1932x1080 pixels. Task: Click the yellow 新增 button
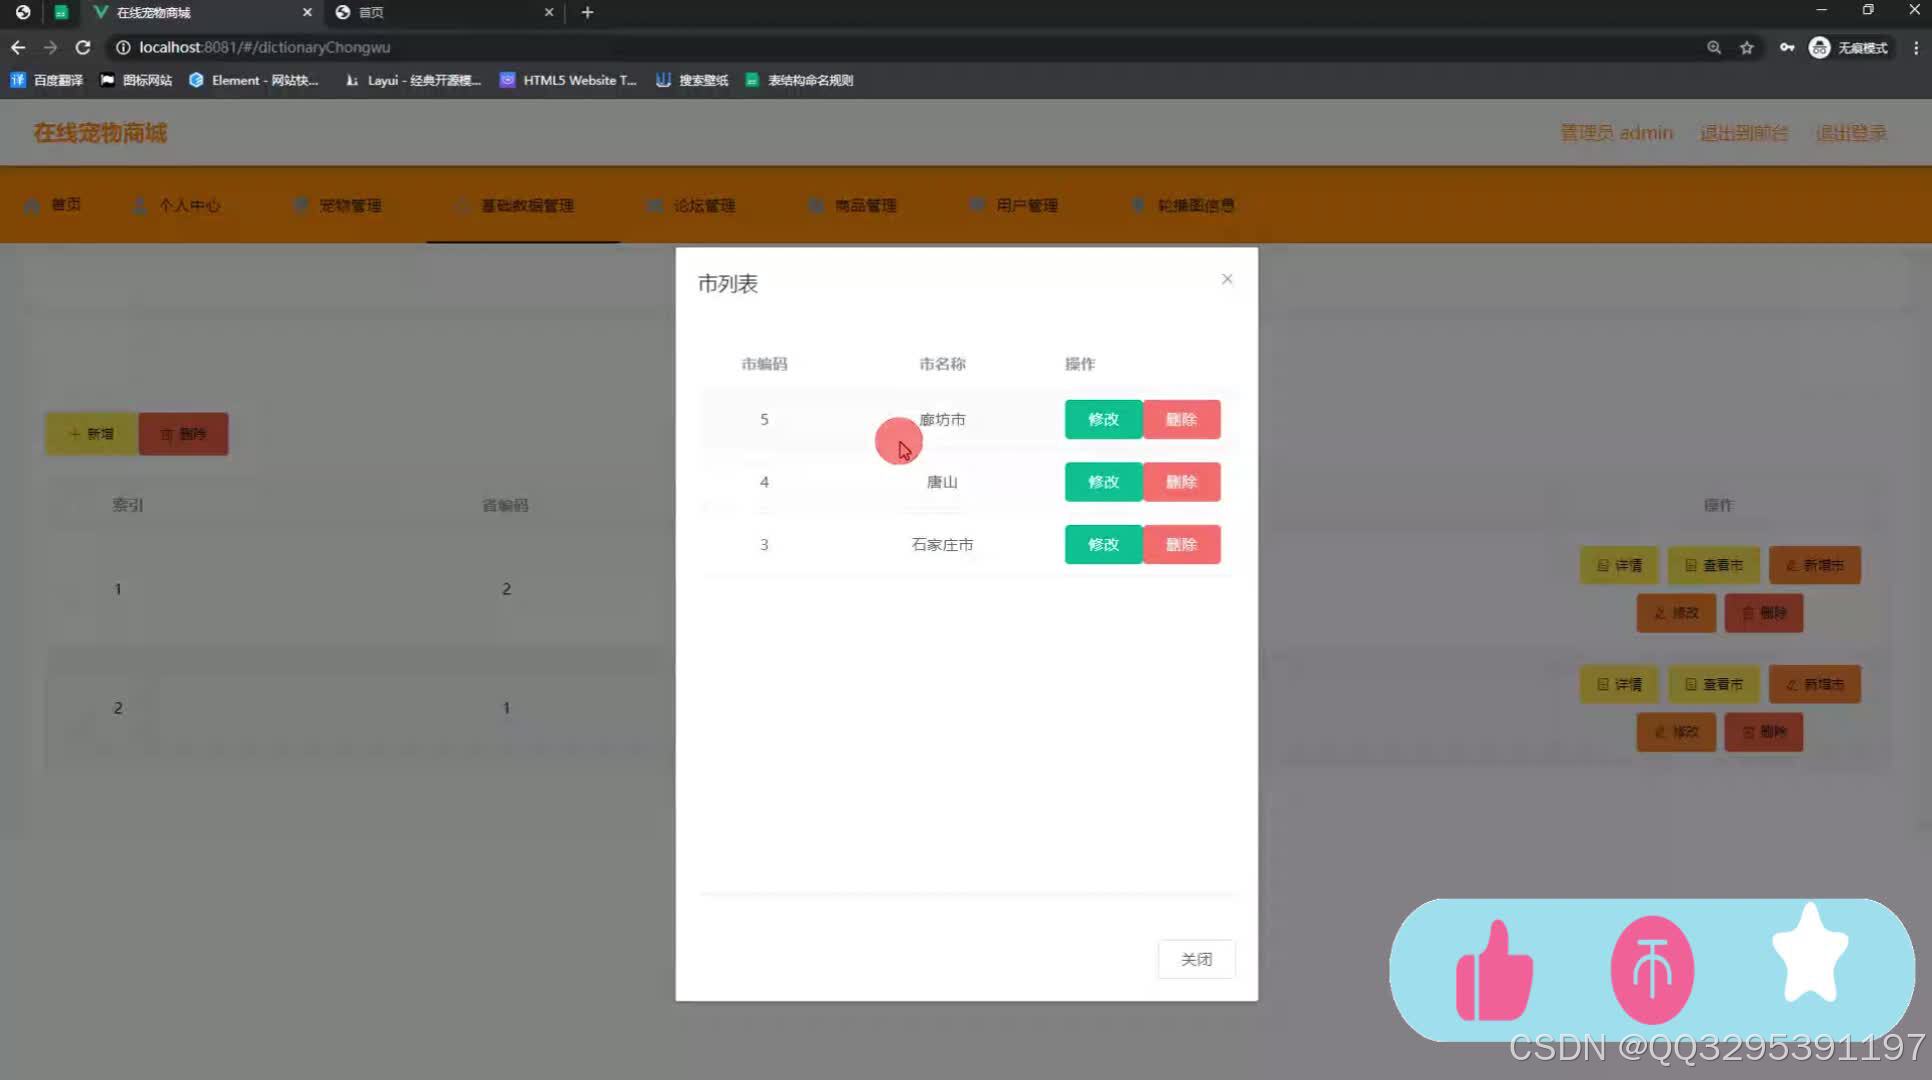[x=91, y=434]
